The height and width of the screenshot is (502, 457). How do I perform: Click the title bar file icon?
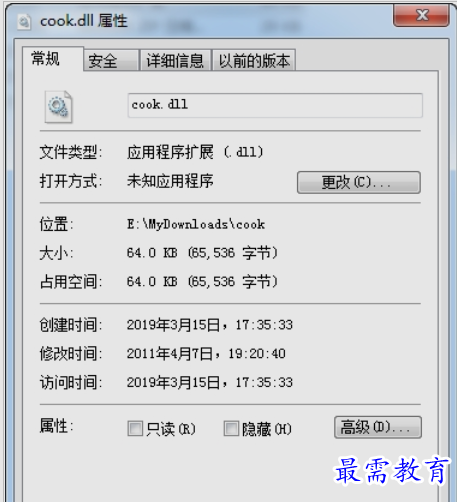(x=24, y=22)
